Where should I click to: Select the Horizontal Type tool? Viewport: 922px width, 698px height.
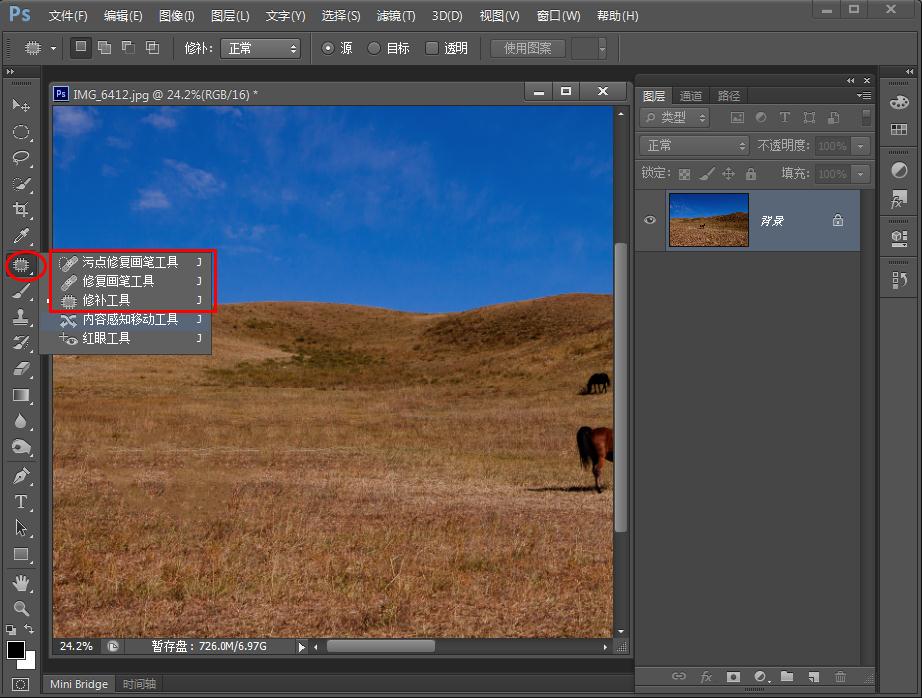pos(20,502)
